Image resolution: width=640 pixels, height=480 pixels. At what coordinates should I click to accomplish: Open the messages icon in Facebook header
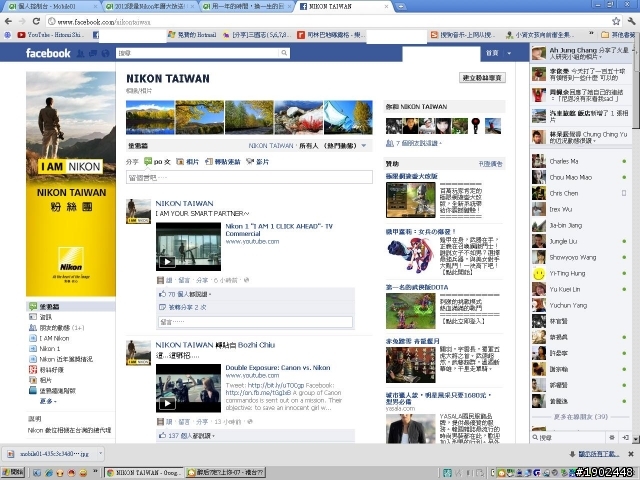pos(93,53)
